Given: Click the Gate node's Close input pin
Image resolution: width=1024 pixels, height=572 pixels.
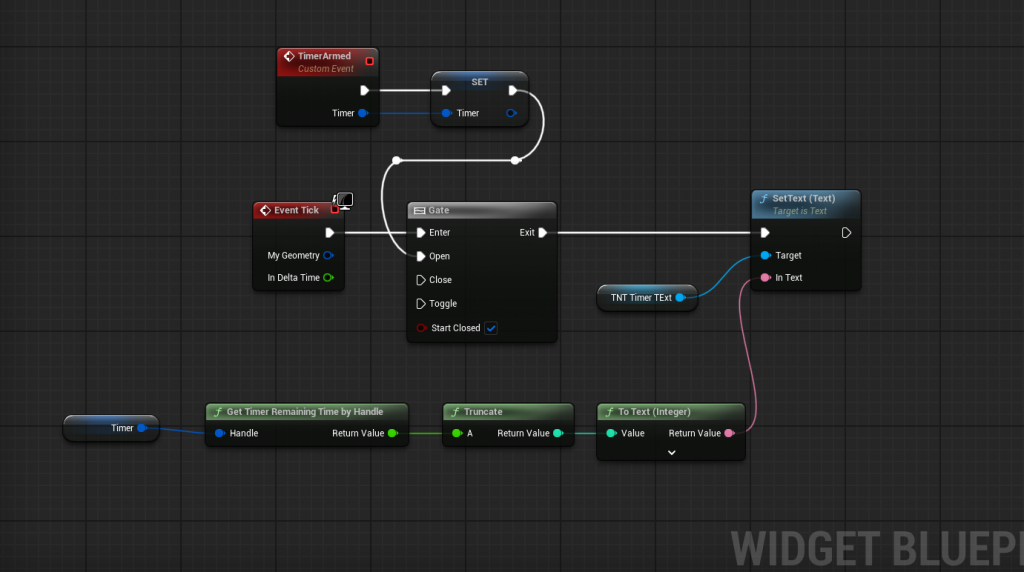Looking at the screenshot, I should pyautogui.click(x=421, y=280).
